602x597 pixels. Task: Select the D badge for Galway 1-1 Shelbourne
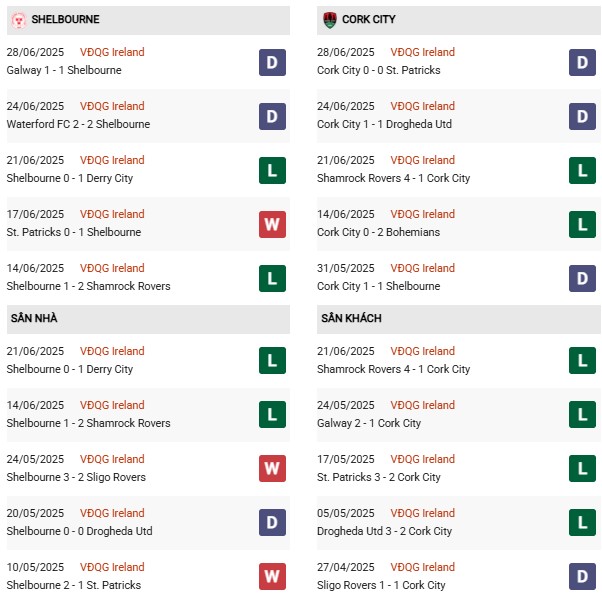272,62
